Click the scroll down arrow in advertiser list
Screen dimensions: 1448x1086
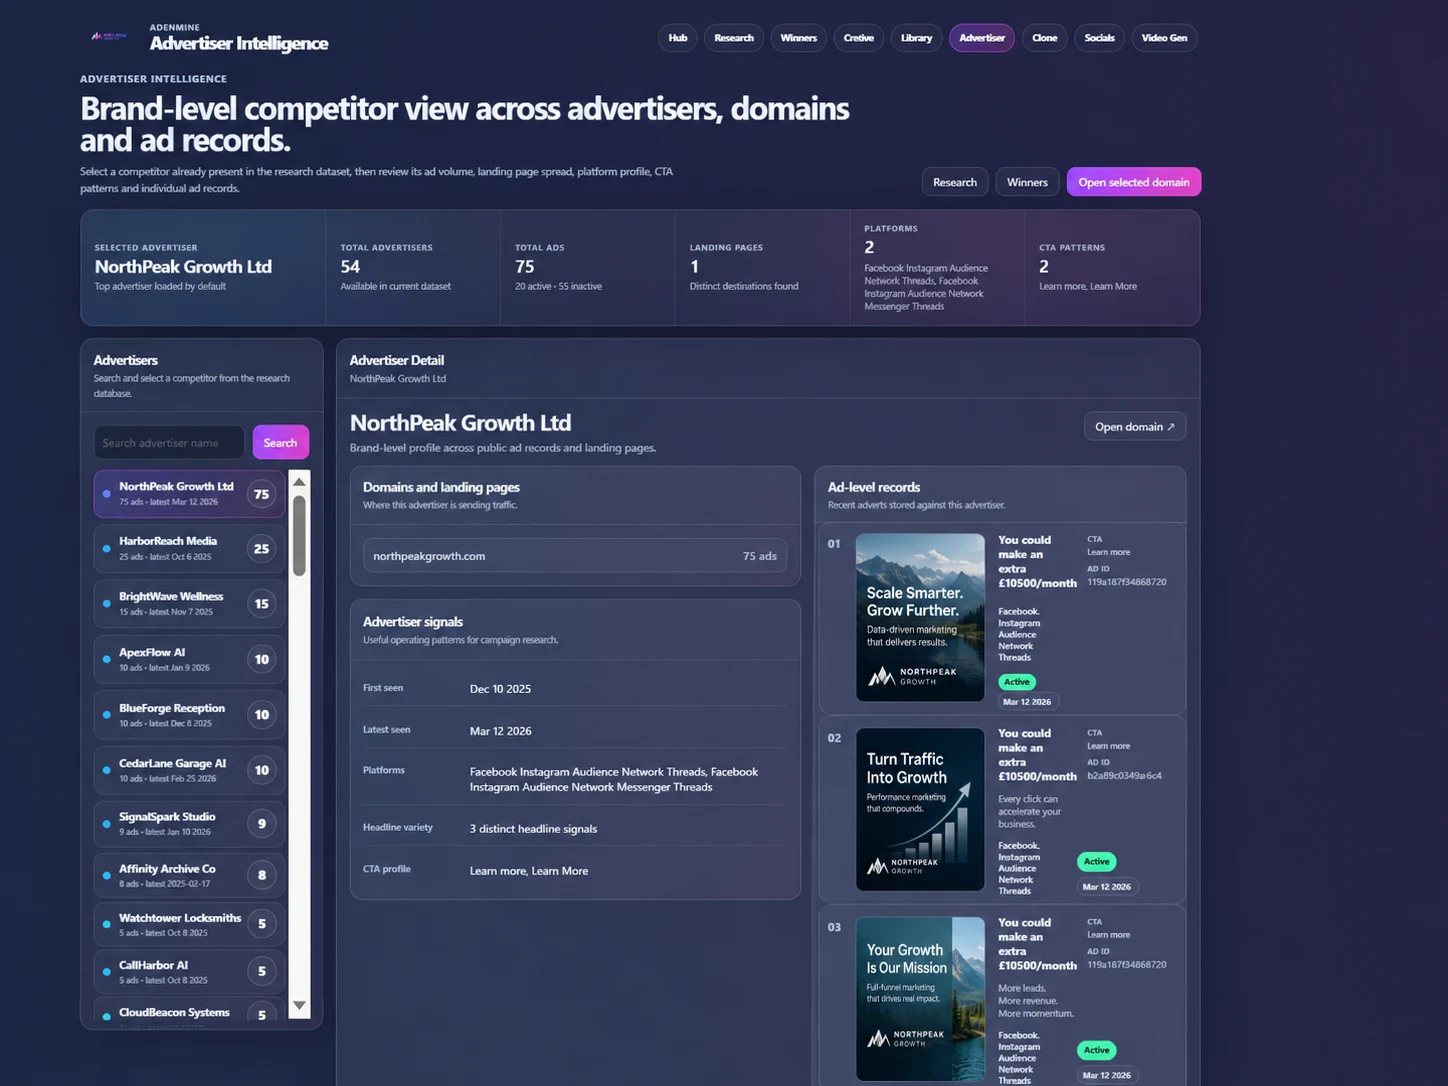[x=299, y=1005]
